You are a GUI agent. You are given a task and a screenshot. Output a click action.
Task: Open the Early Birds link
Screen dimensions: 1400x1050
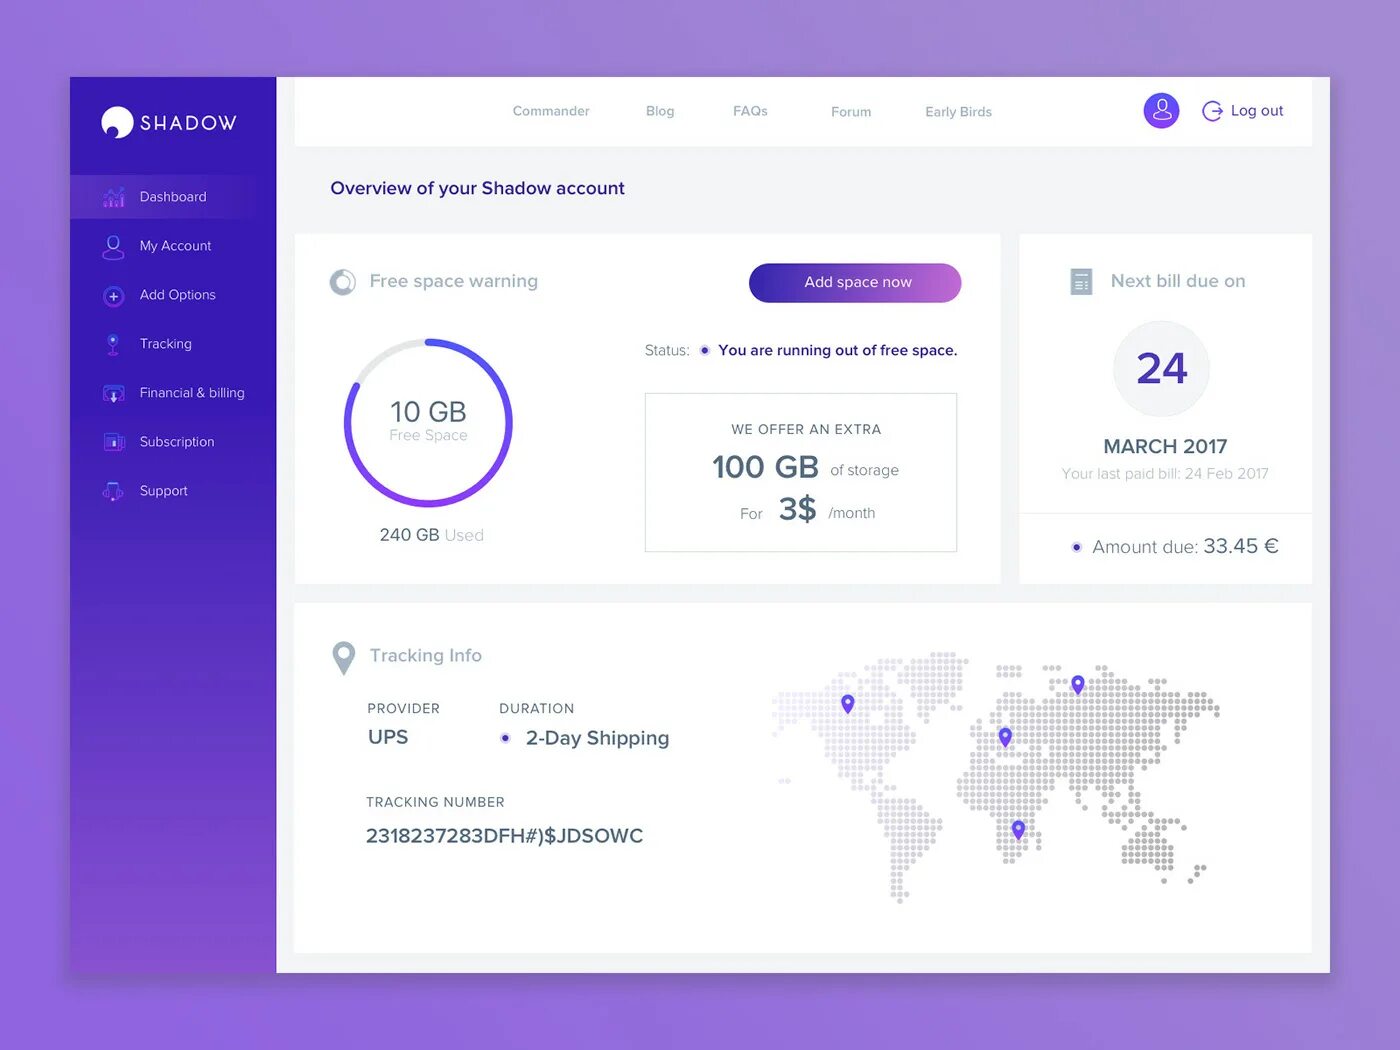pyautogui.click(x=958, y=112)
